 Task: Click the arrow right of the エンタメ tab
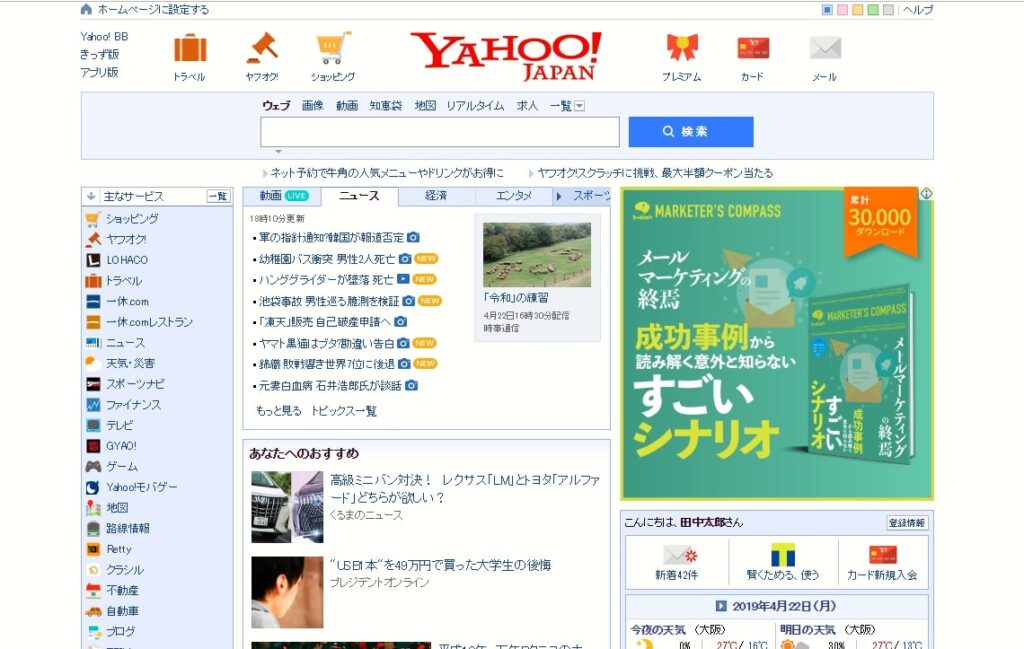[x=559, y=196]
